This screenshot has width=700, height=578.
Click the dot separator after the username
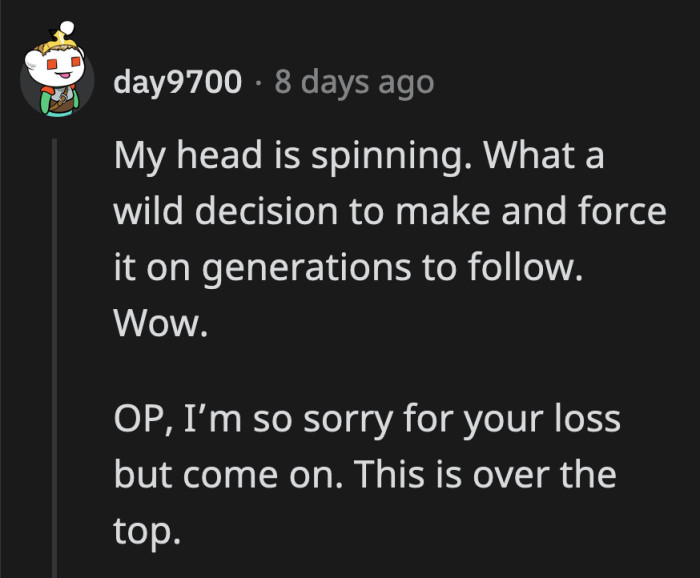tap(257, 83)
